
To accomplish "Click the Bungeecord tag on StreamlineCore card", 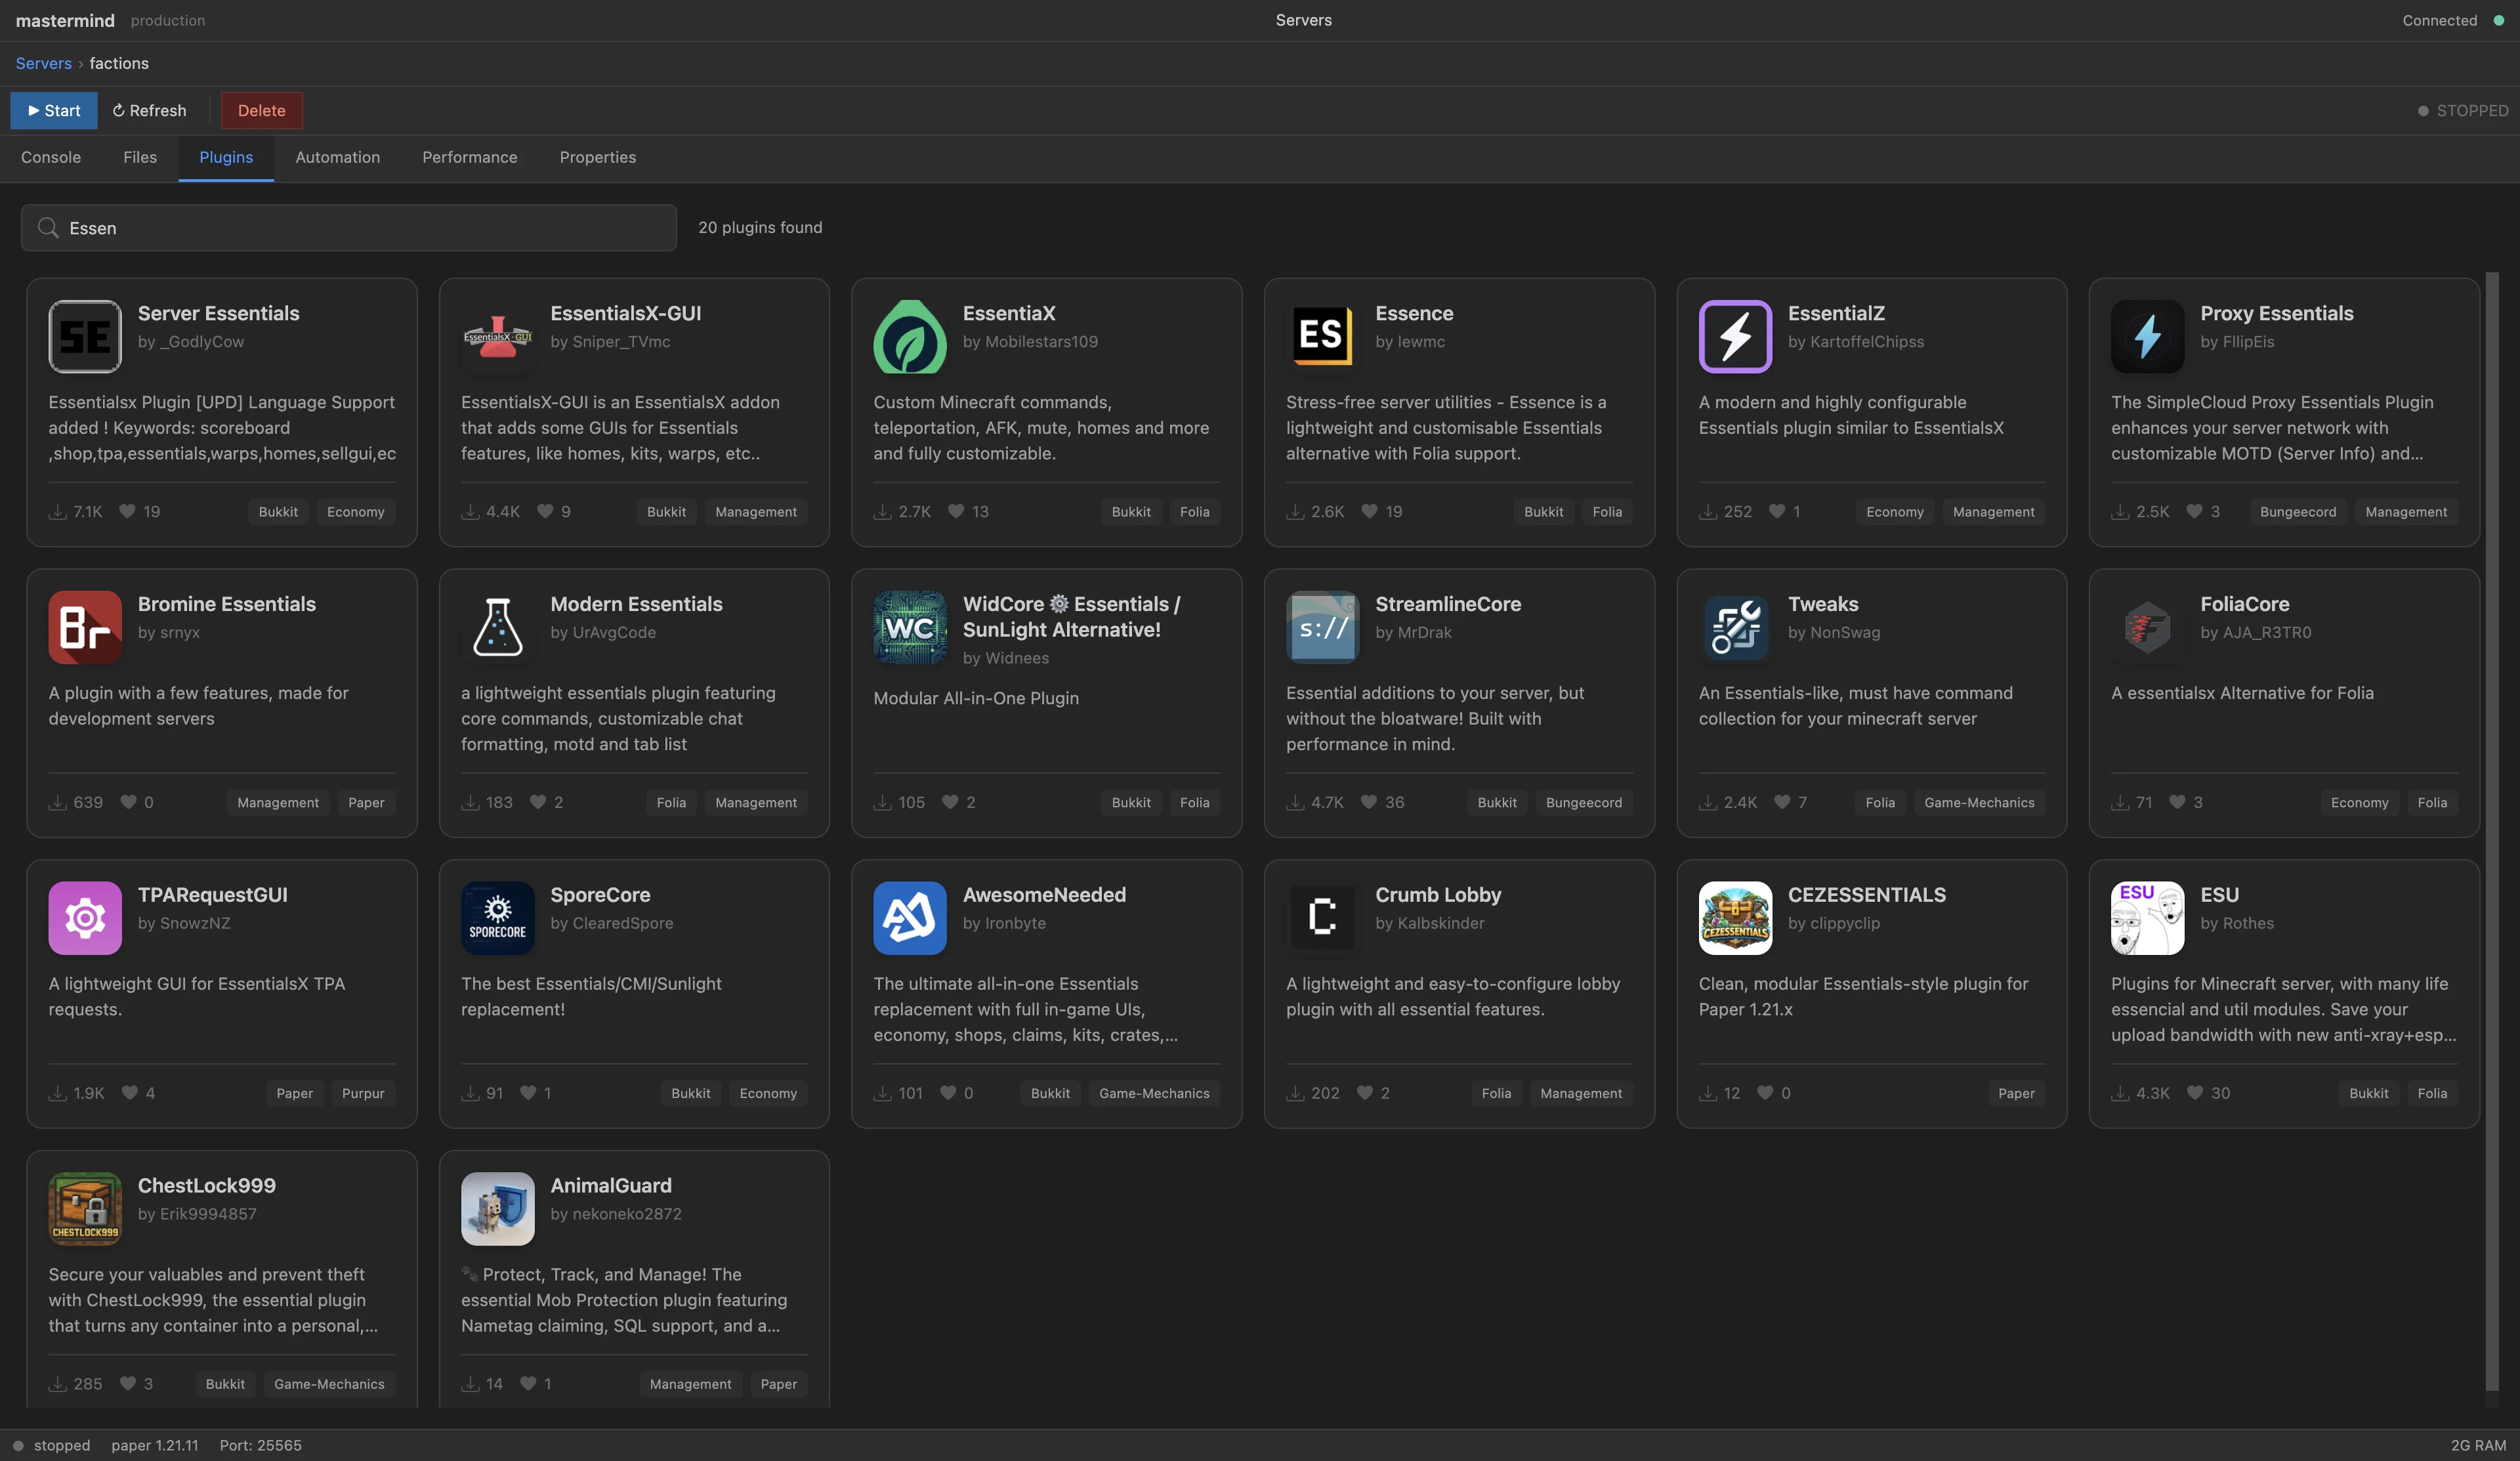I will coord(1583,802).
